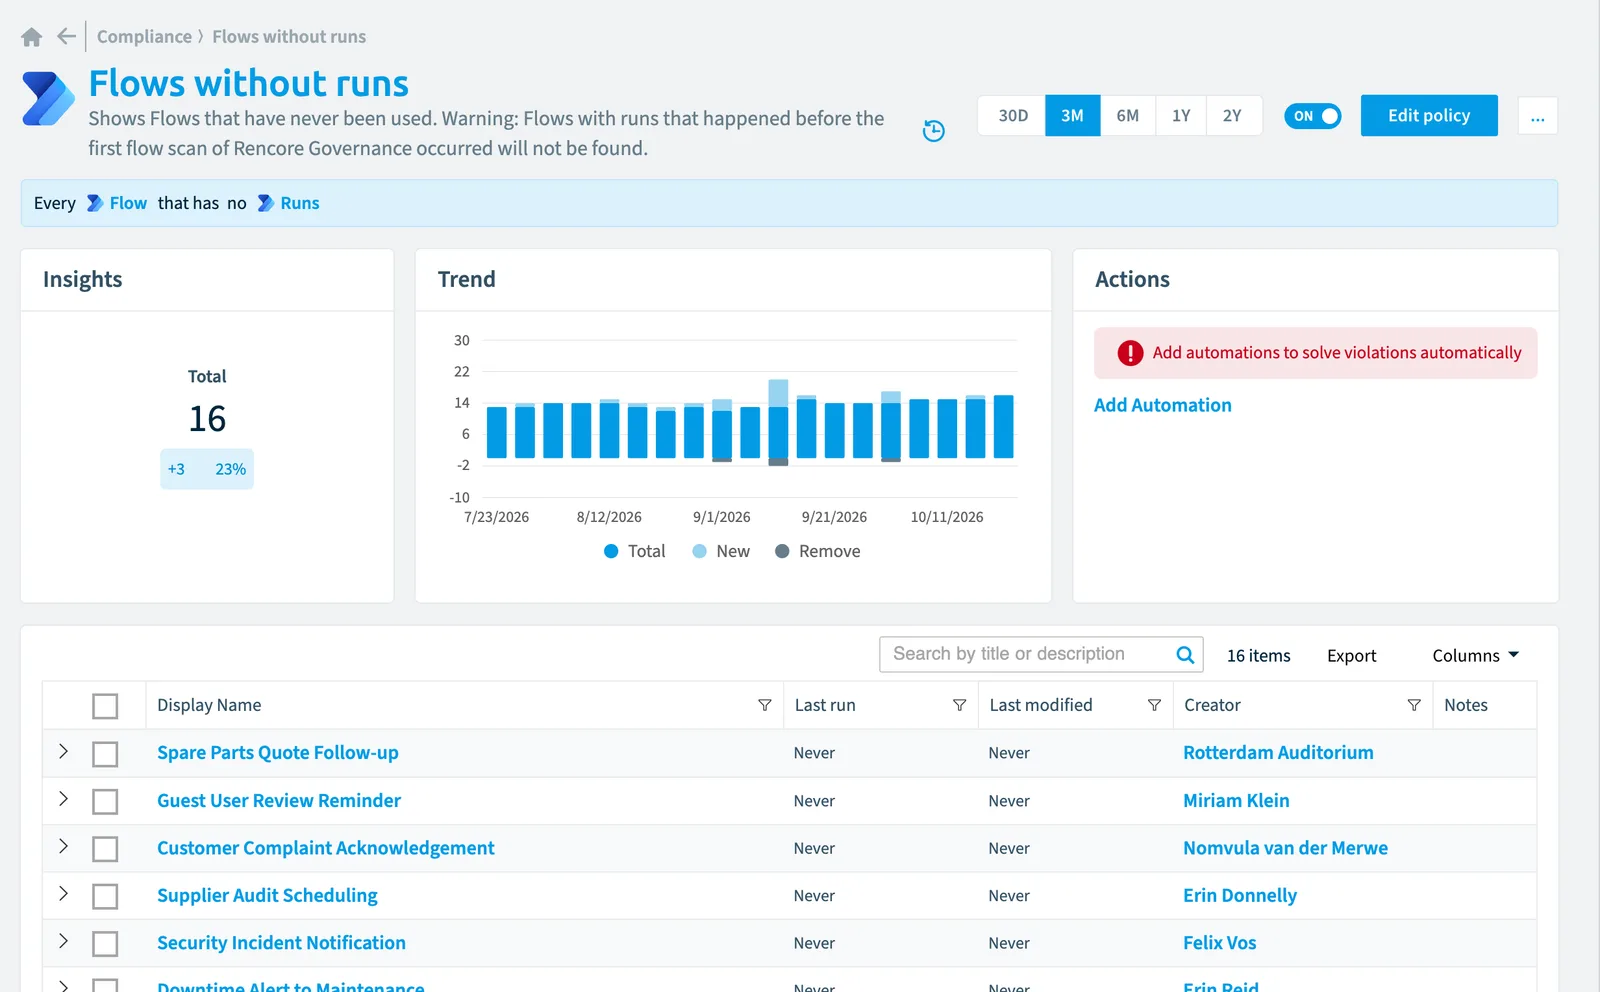Select the 1Y time range
1600x992 pixels.
tap(1181, 116)
